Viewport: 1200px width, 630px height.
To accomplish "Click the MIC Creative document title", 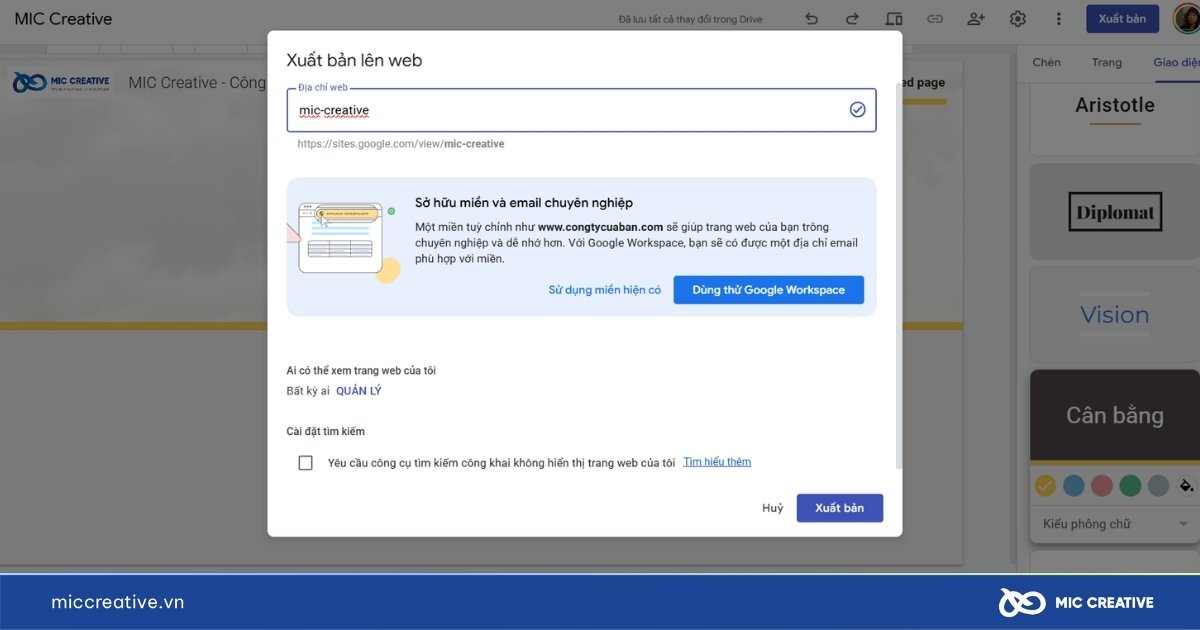I will pyautogui.click(x=63, y=19).
